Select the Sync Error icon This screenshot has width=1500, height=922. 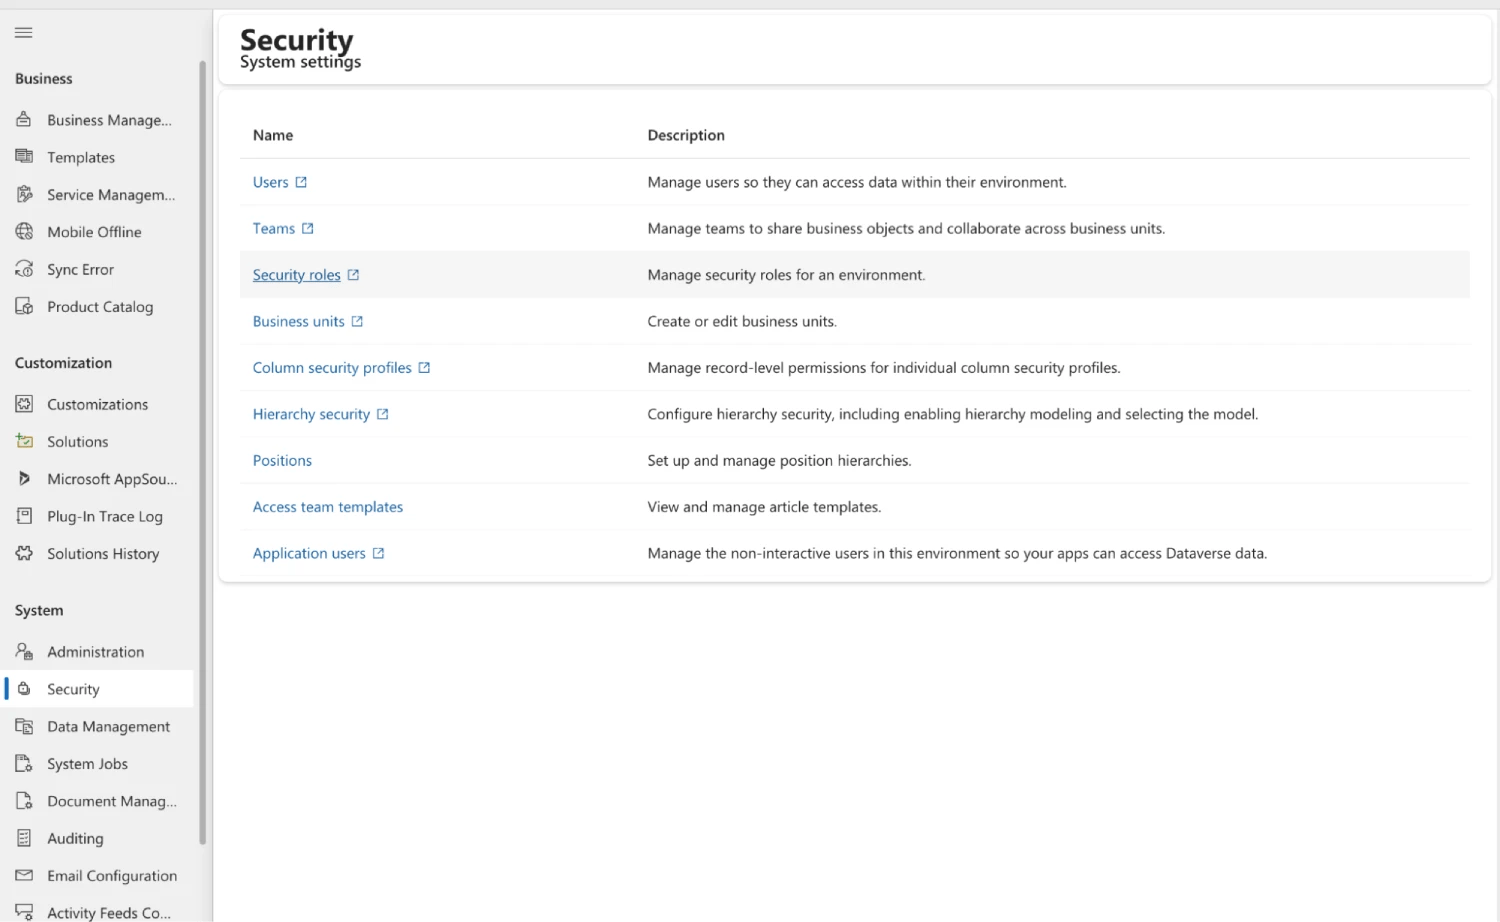(x=25, y=269)
